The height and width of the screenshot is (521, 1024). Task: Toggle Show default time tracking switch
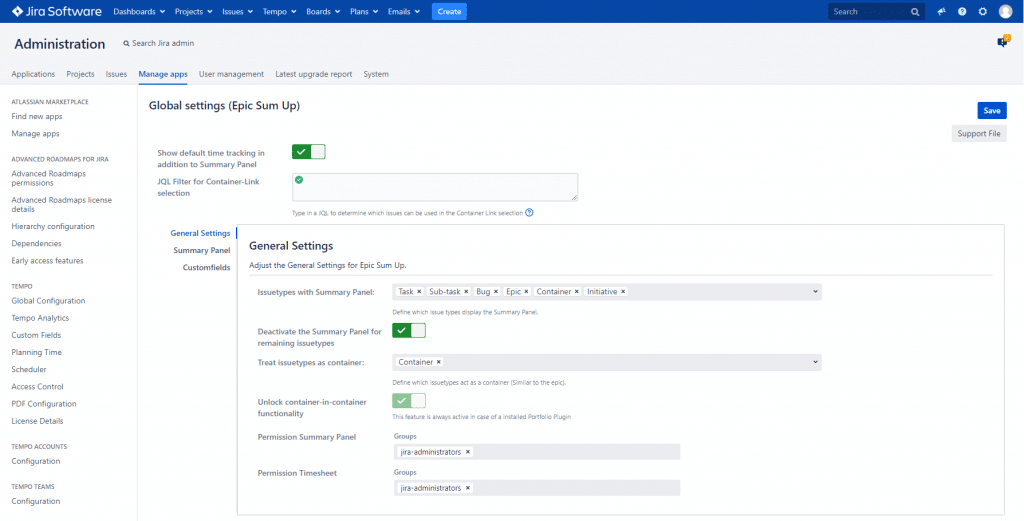coord(309,152)
